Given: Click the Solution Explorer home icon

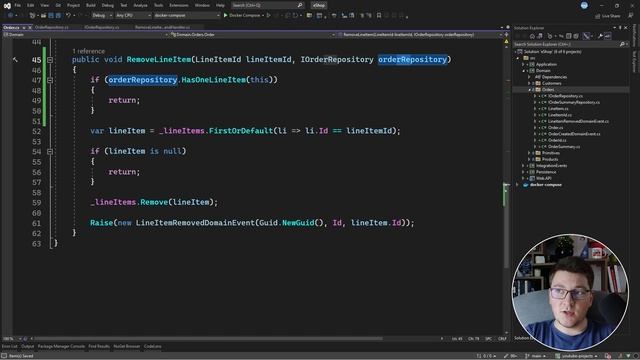Looking at the screenshot, I should pos(532,36).
